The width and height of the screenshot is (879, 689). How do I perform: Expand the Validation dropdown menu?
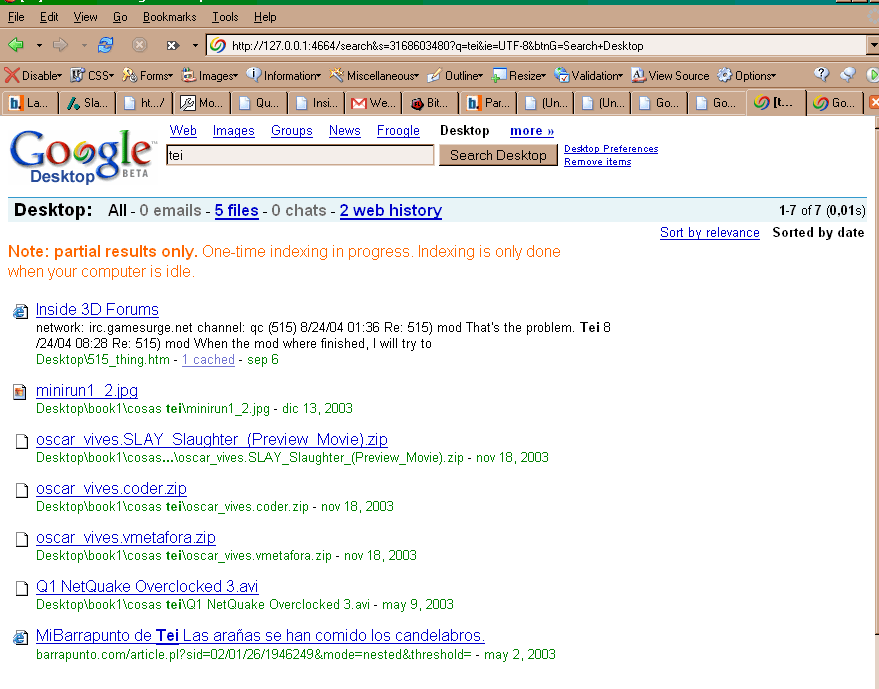click(589, 75)
